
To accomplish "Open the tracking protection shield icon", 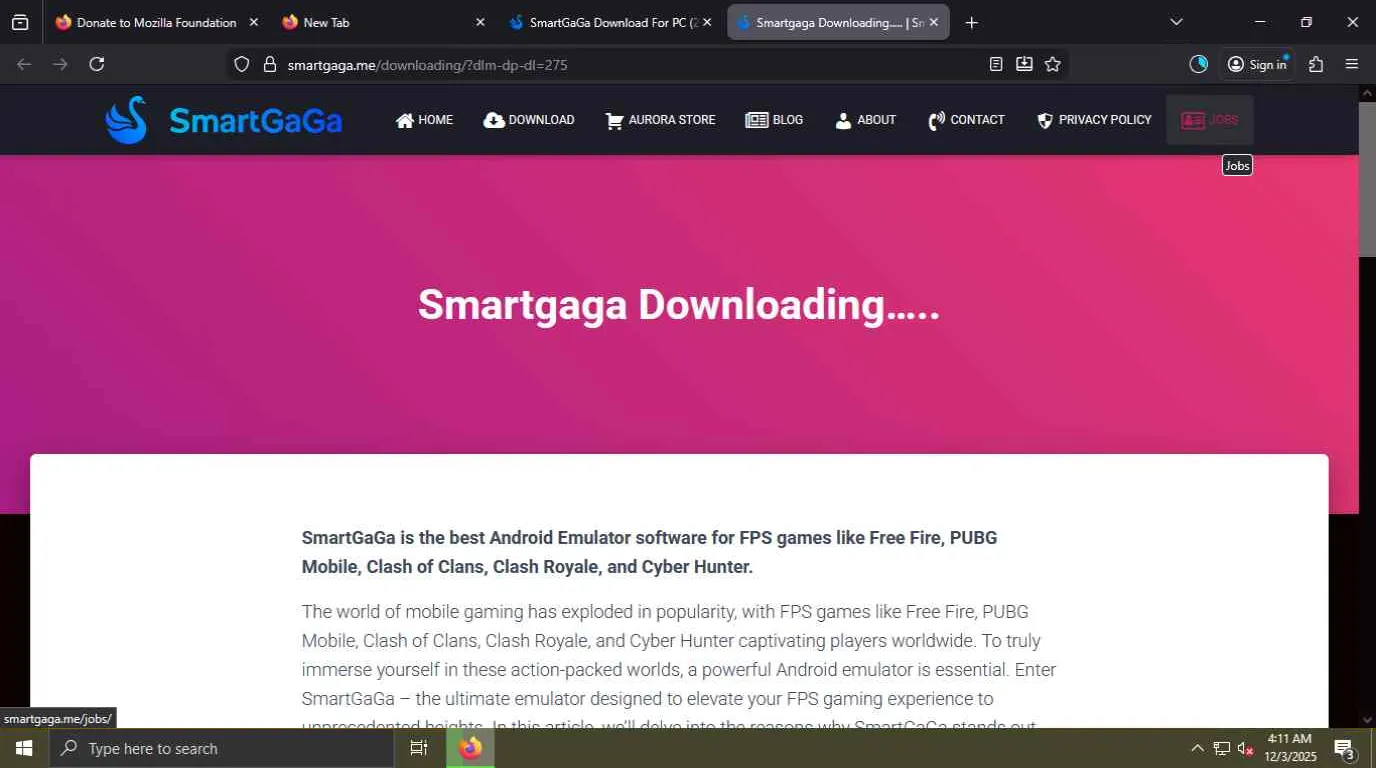I will pos(241,64).
